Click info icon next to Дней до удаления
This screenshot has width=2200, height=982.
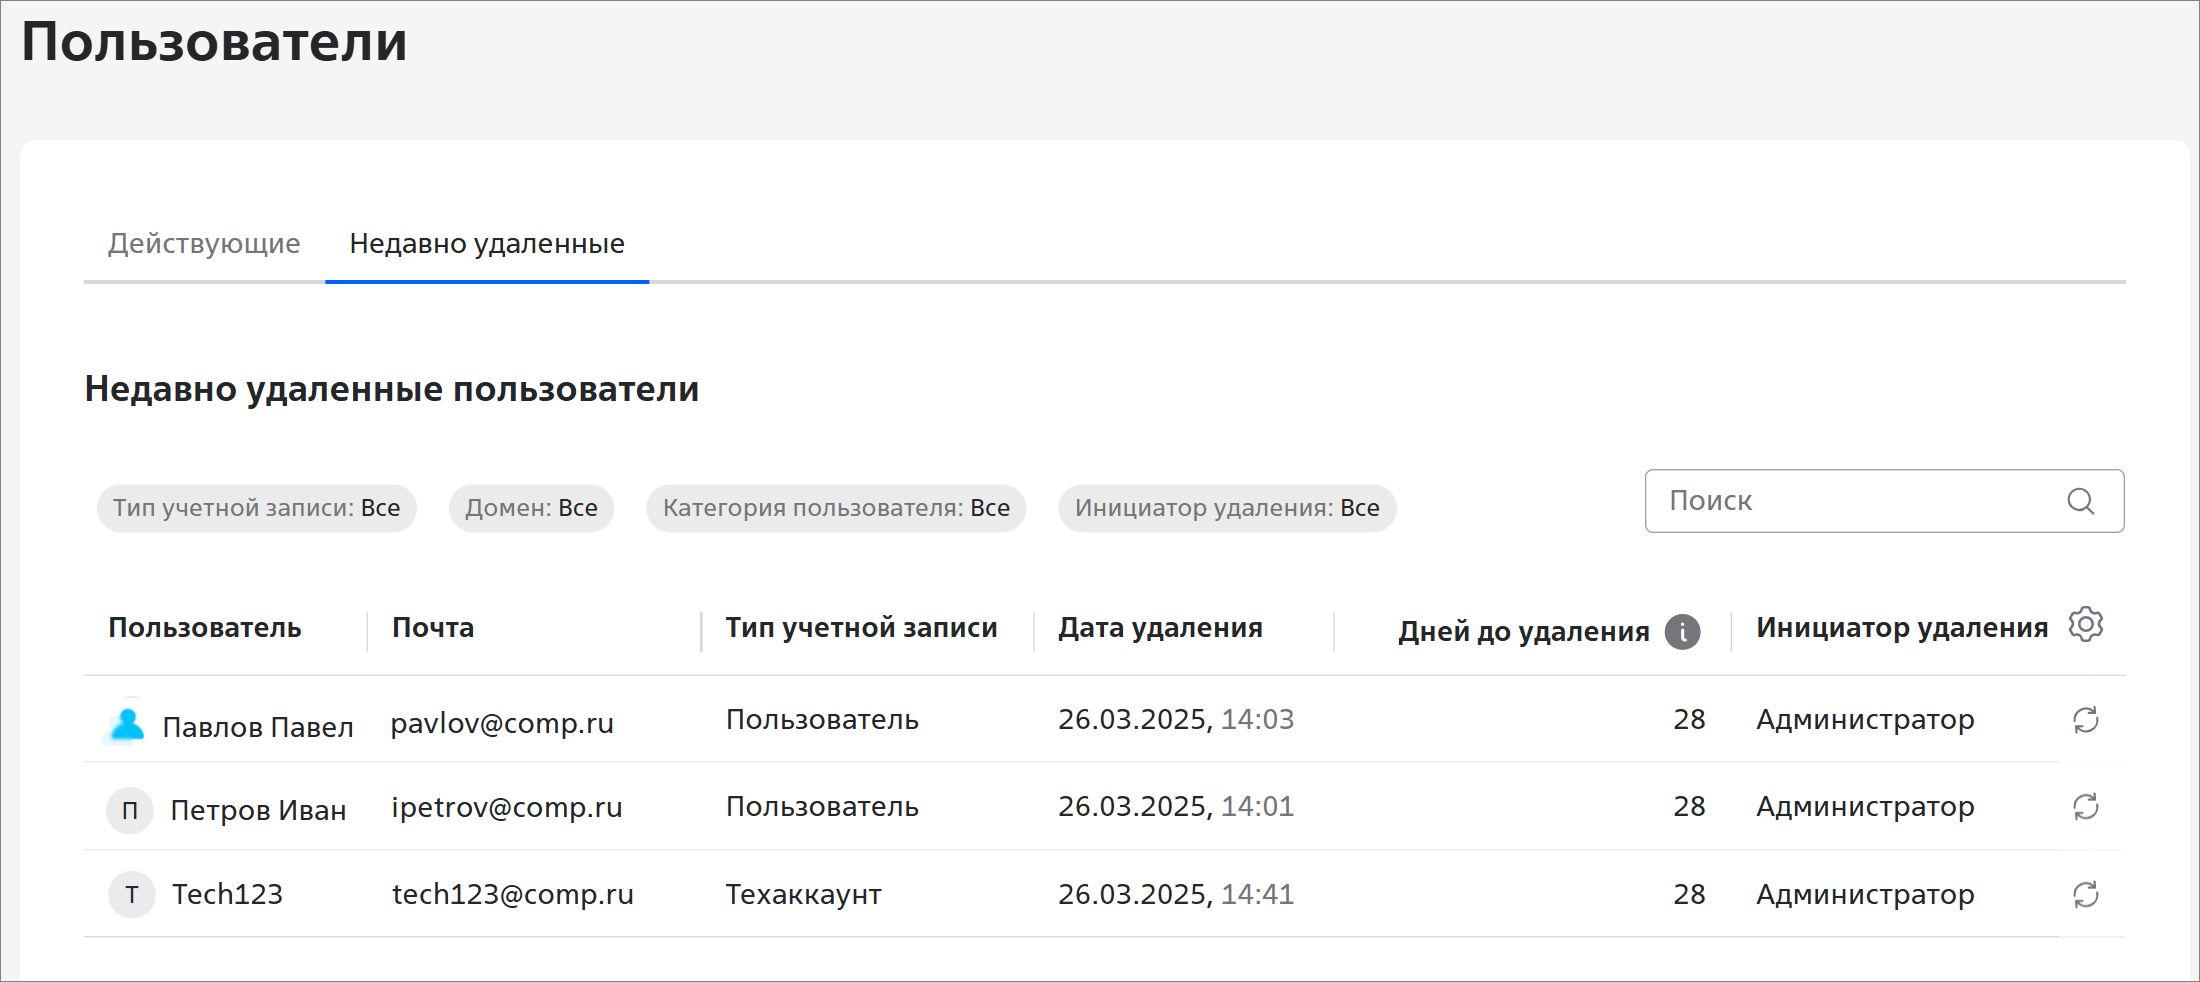point(1682,632)
